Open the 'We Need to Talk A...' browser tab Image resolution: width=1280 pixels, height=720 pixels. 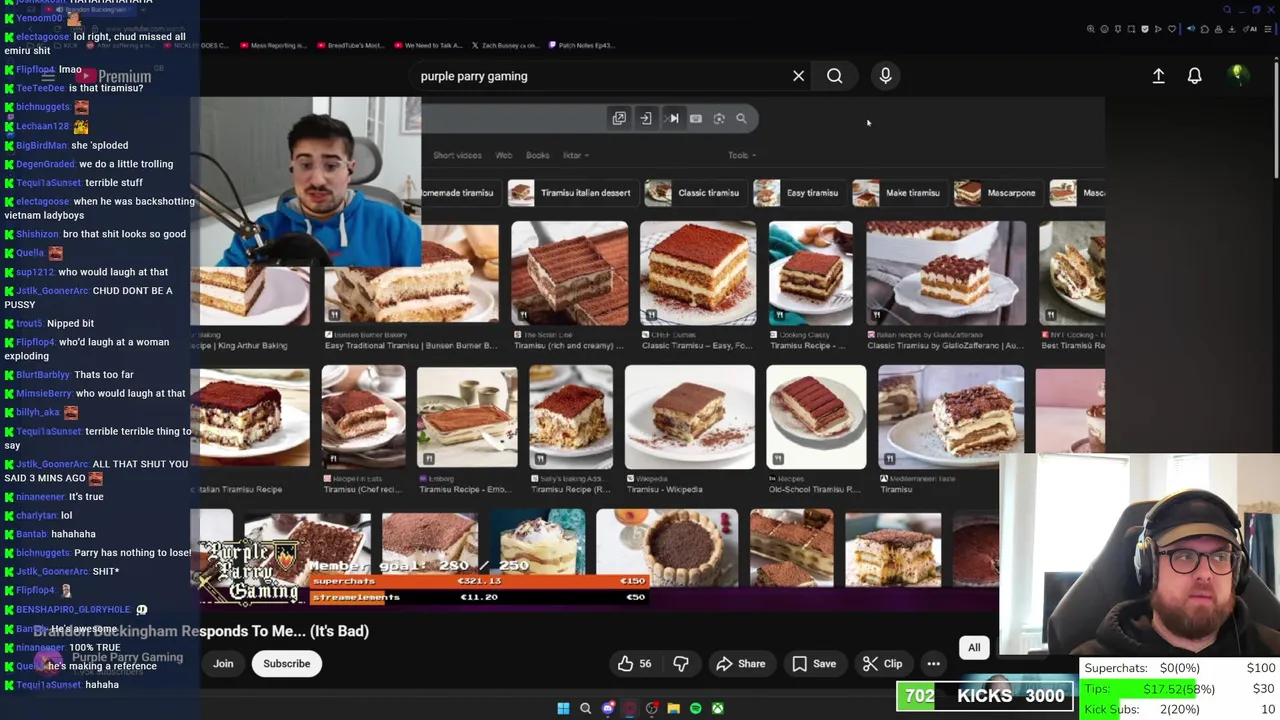click(428, 45)
